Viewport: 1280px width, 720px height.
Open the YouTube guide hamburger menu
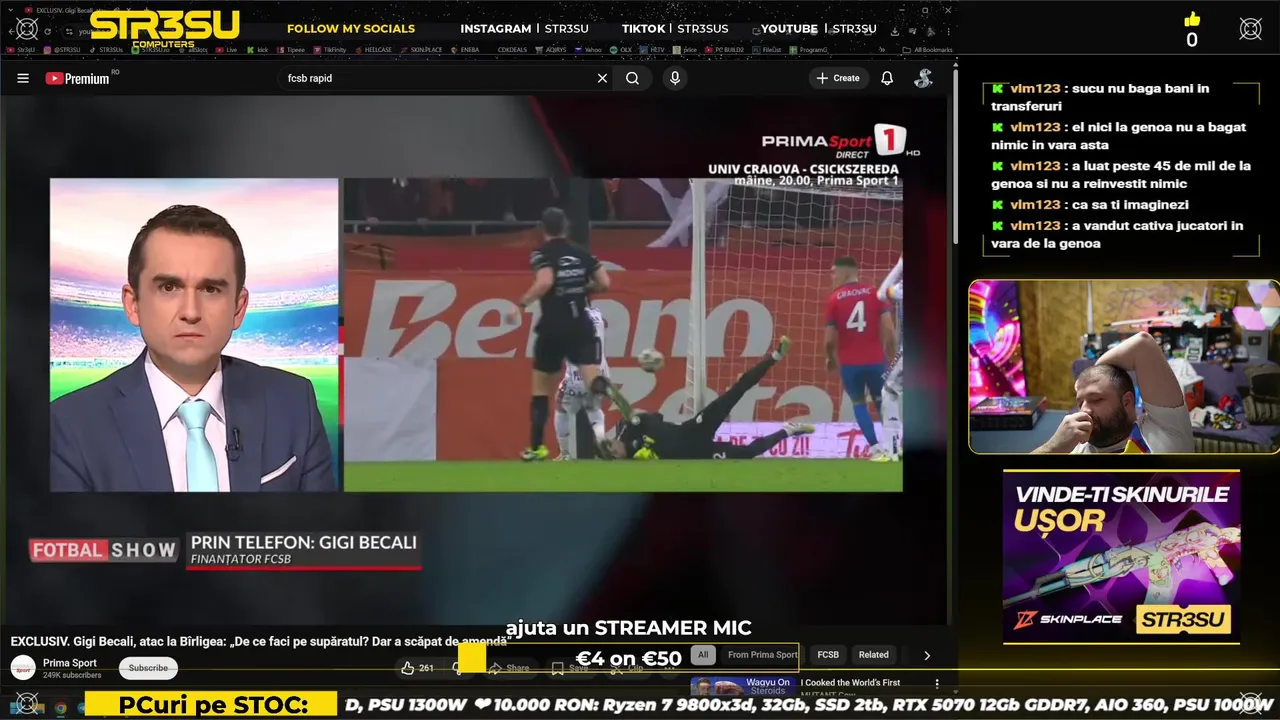[23, 78]
